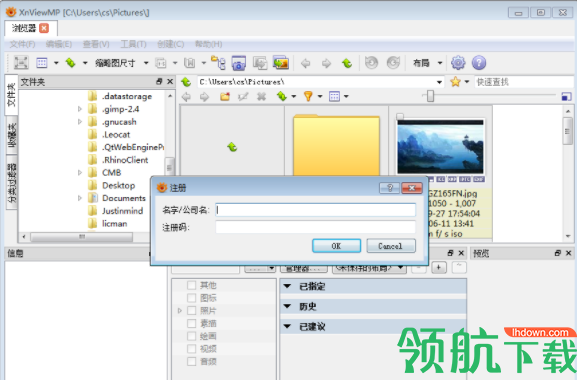Check the 绘画 category checkbox
Viewport: 577px width, 380px height.
pos(191,336)
